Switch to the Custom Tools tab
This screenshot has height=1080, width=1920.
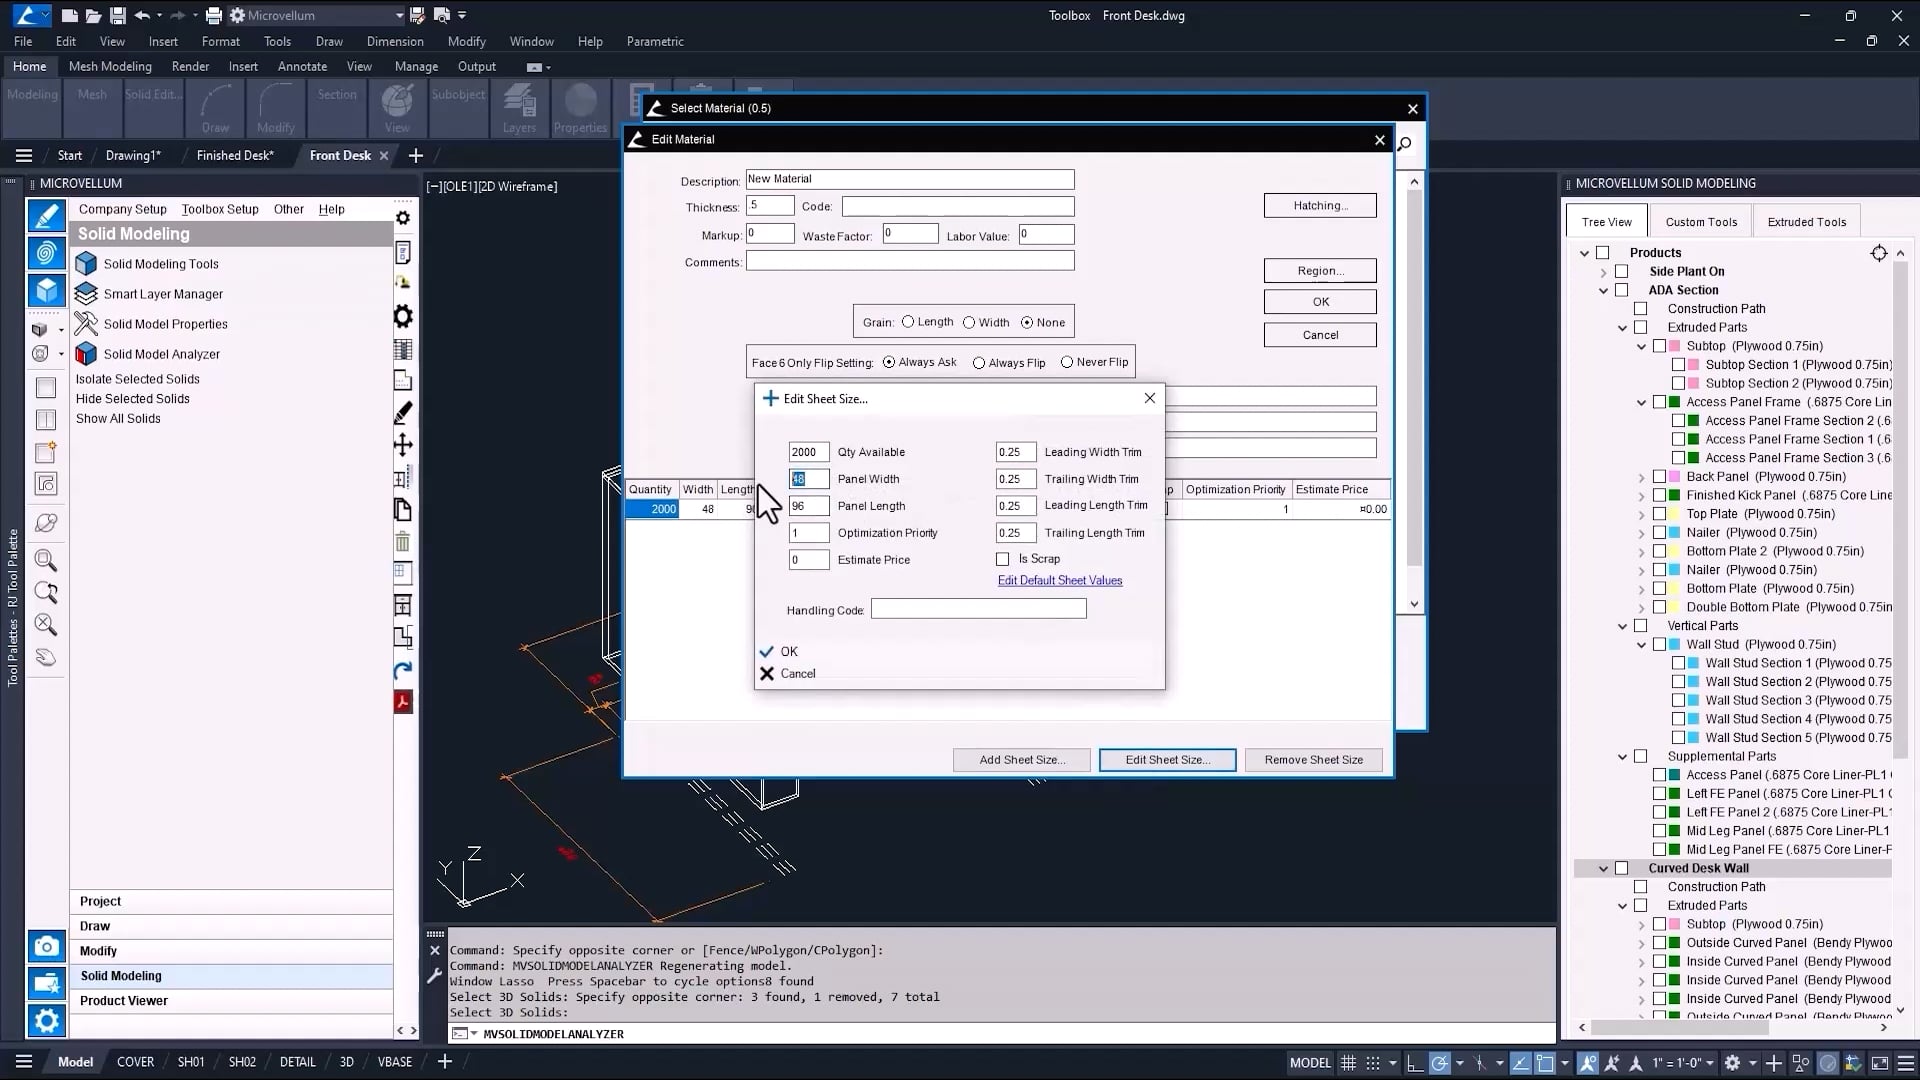[x=1701, y=220]
